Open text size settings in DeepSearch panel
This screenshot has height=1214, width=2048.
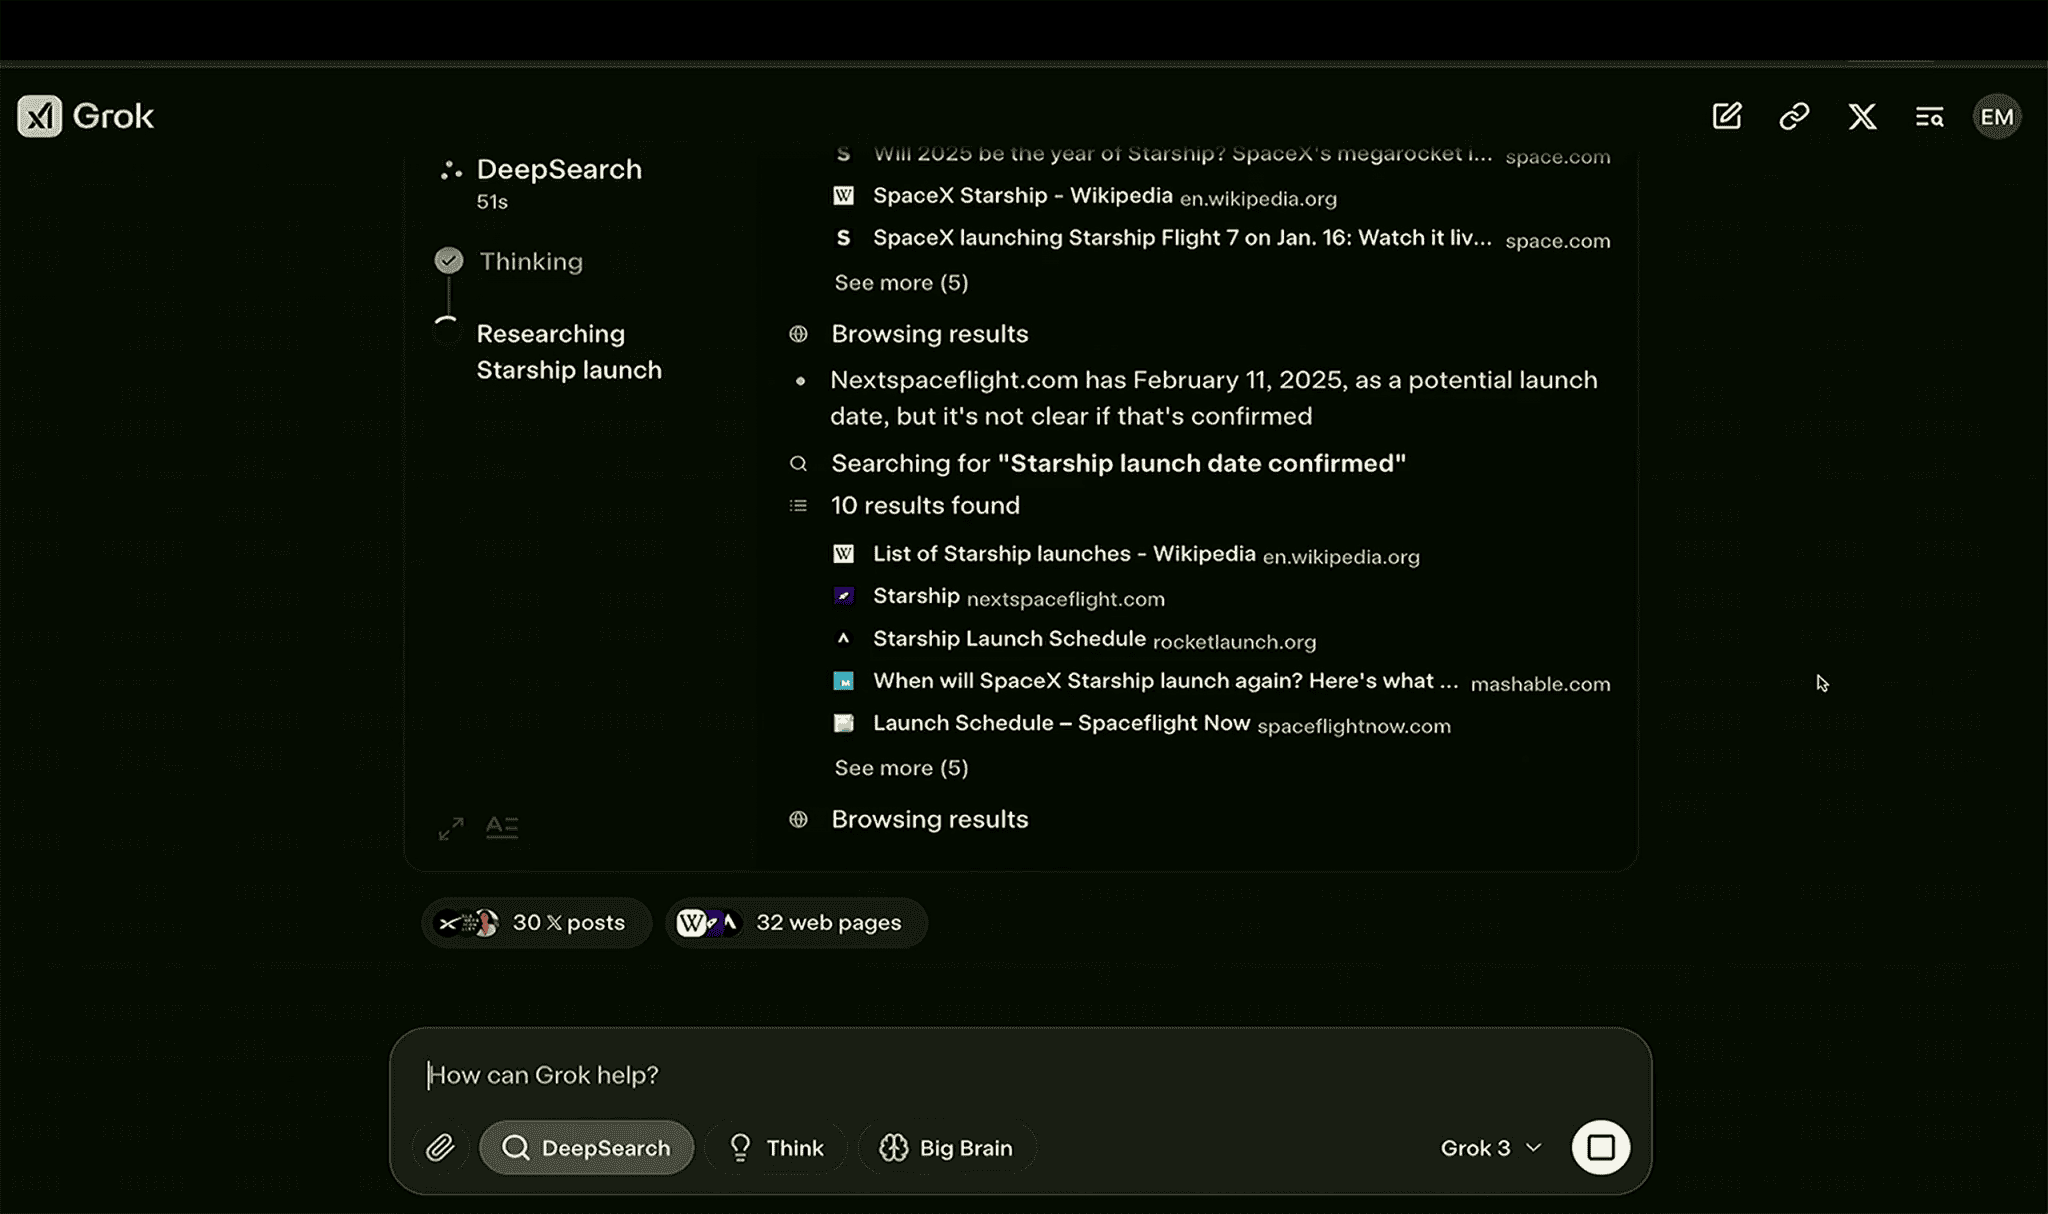503,828
